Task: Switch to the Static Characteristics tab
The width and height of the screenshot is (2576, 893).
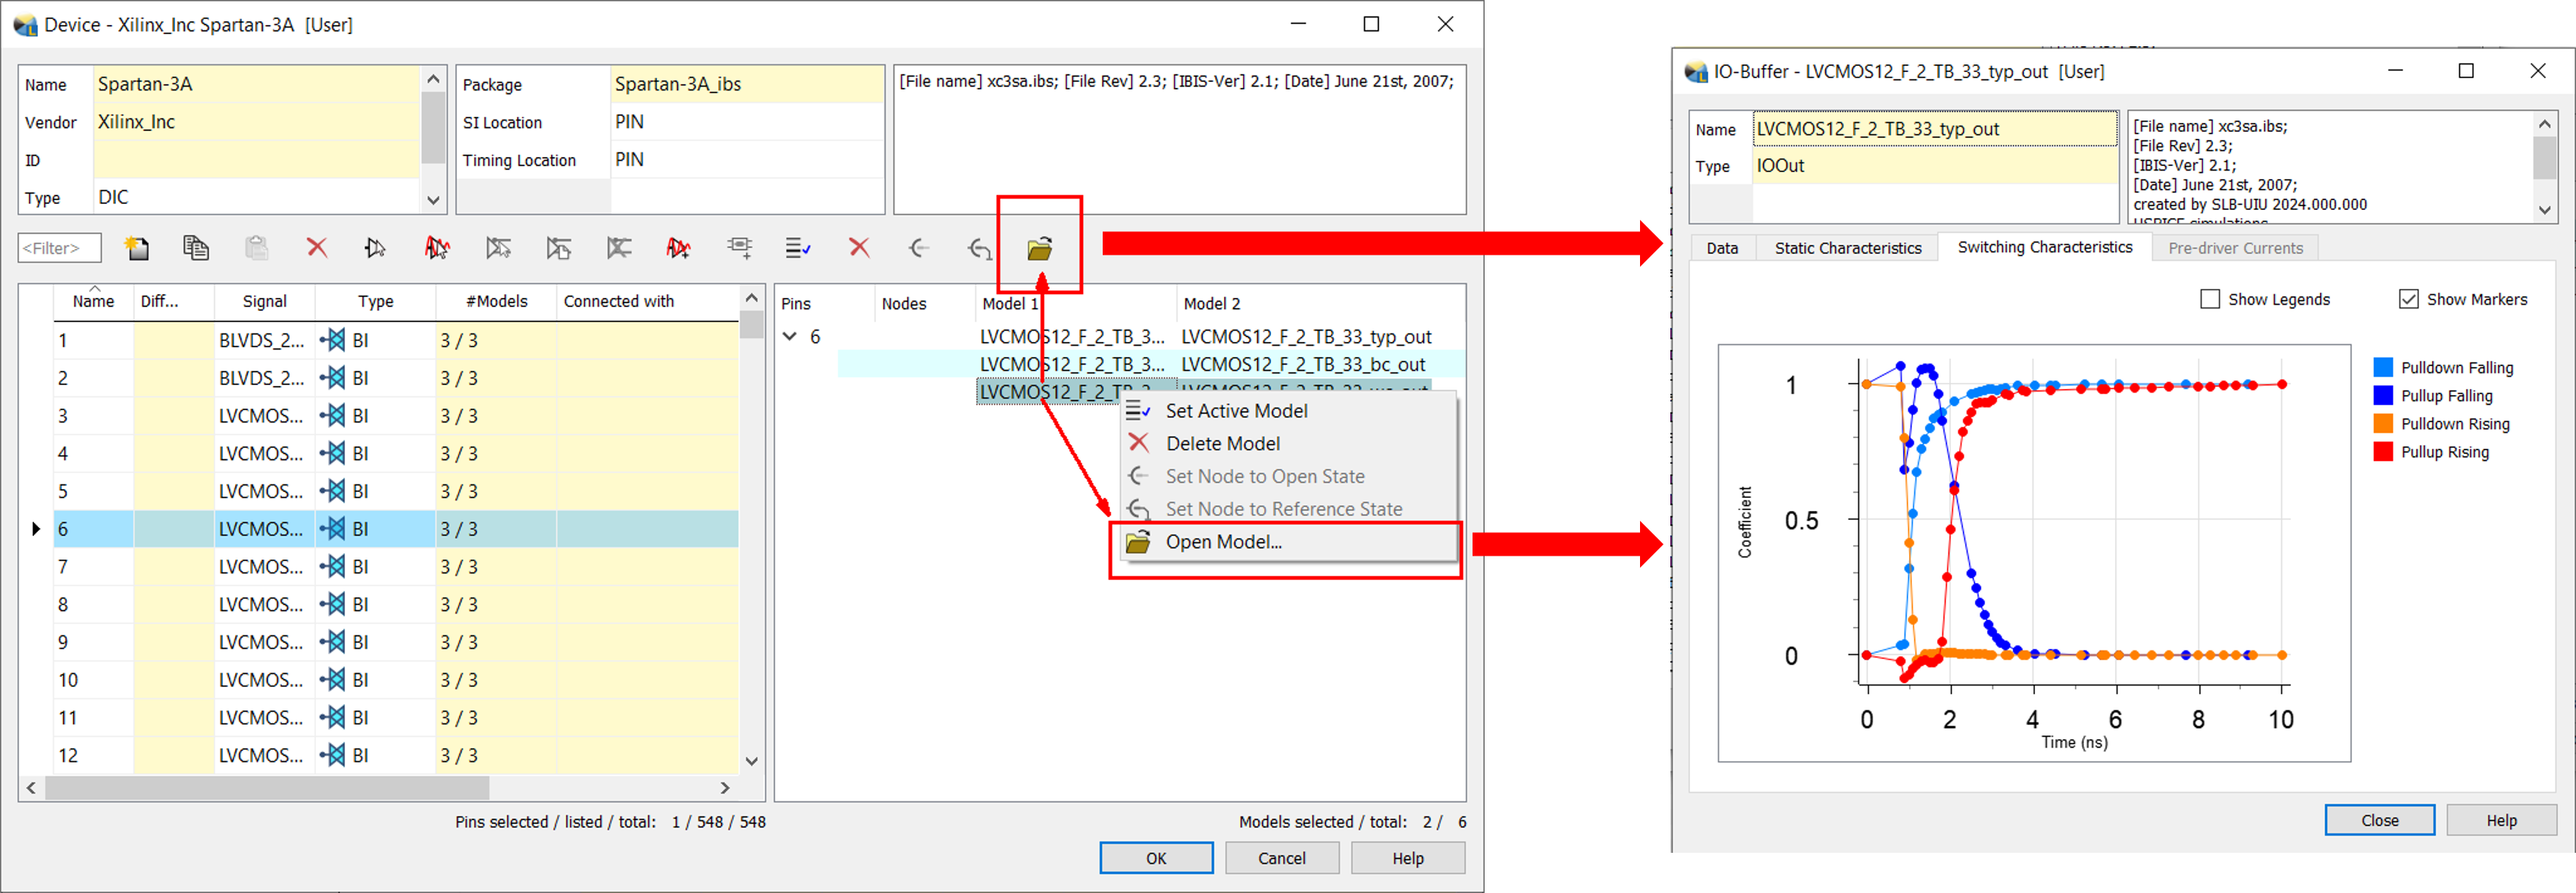Action: [x=1847, y=248]
